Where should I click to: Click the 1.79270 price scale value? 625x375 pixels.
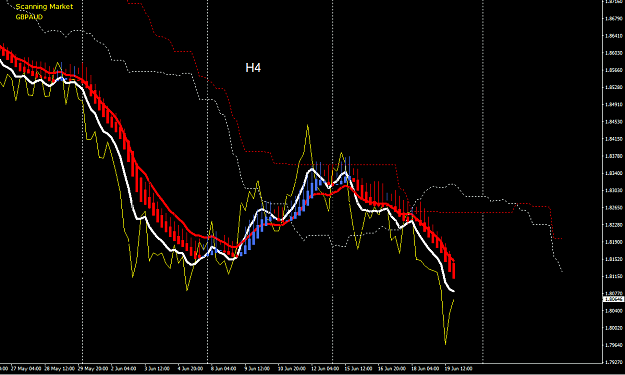coord(614,362)
